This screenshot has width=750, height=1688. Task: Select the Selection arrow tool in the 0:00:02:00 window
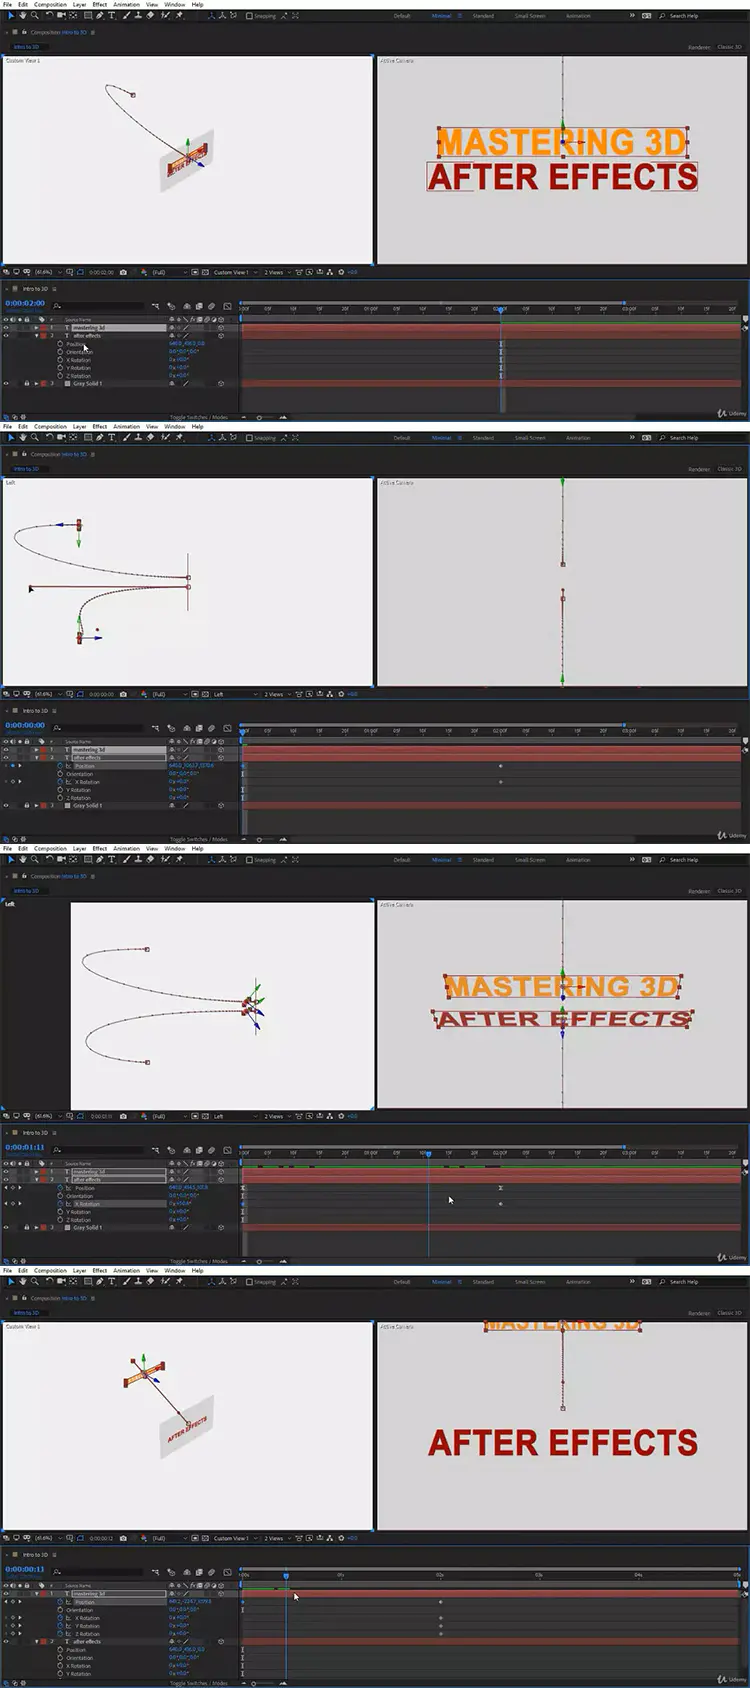pyautogui.click(x=11, y=16)
